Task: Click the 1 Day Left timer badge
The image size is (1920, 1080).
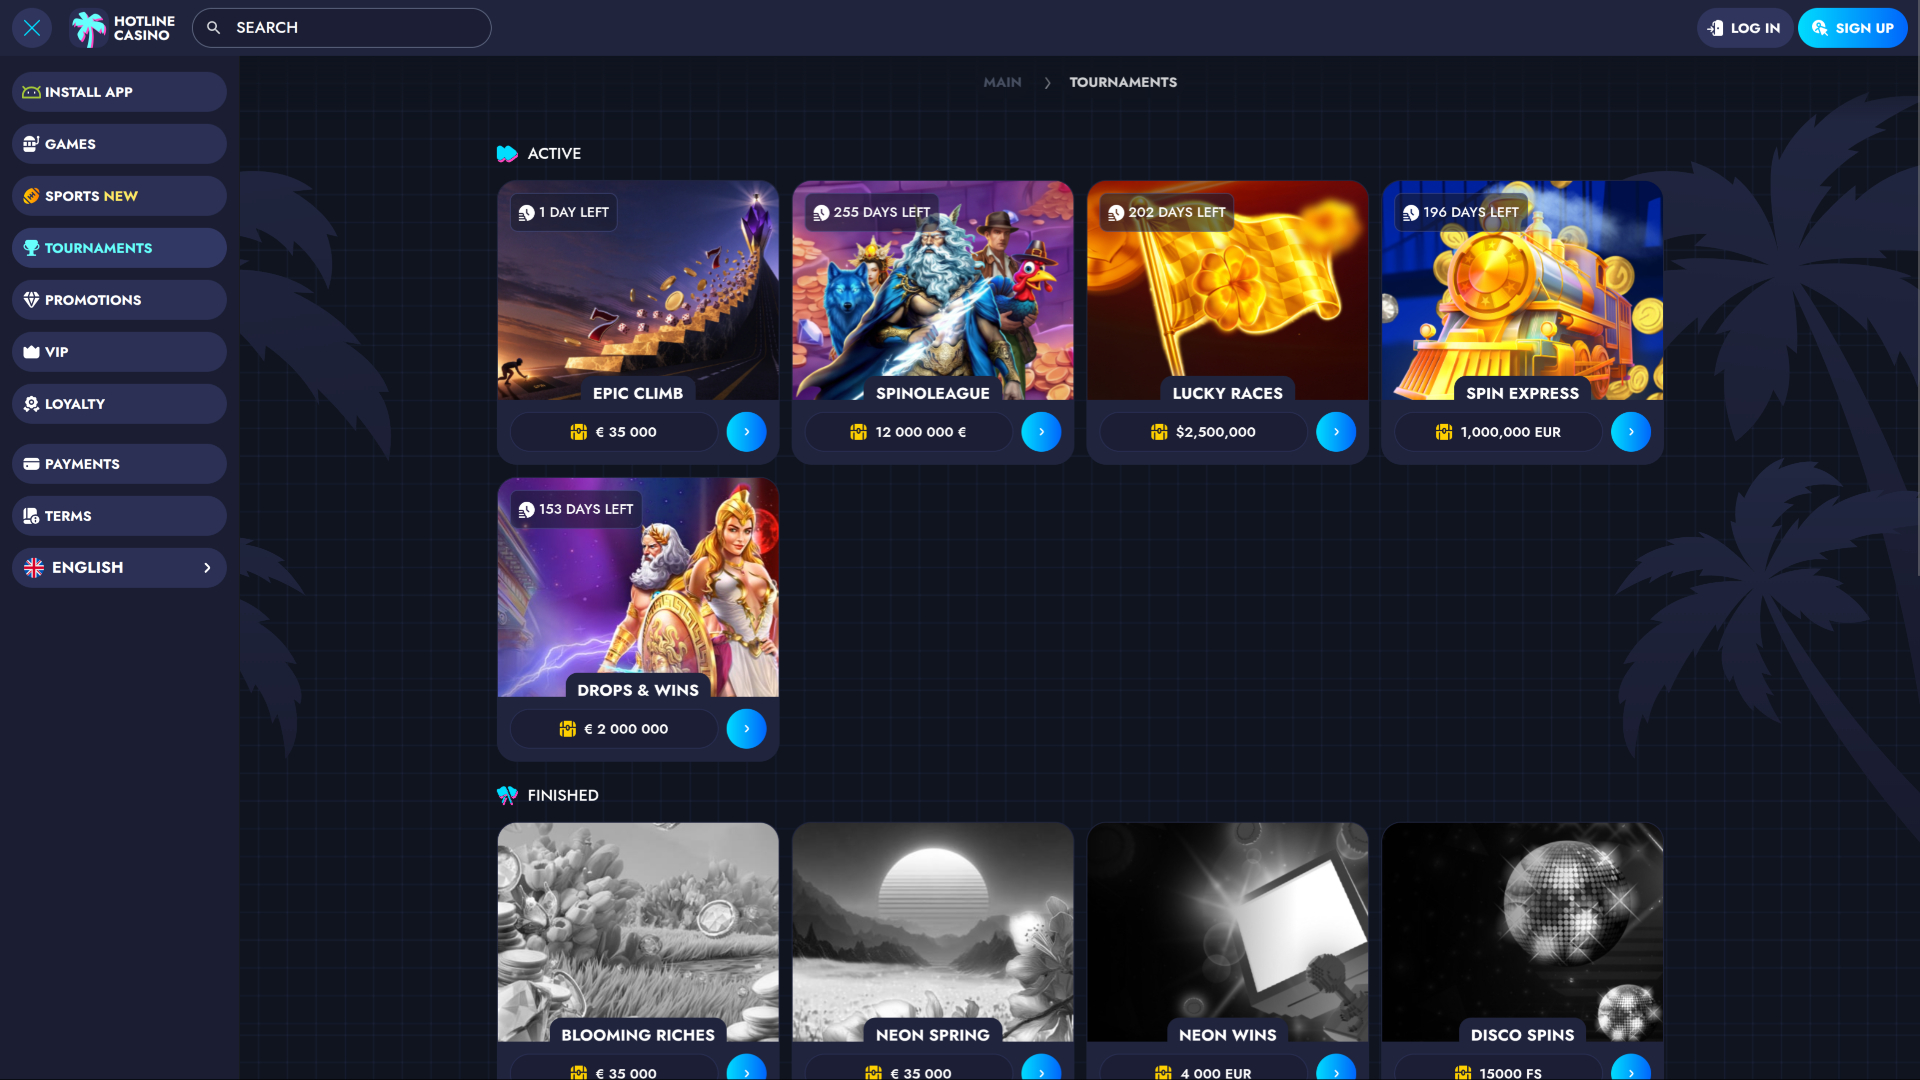Action: [x=564, y=212]
